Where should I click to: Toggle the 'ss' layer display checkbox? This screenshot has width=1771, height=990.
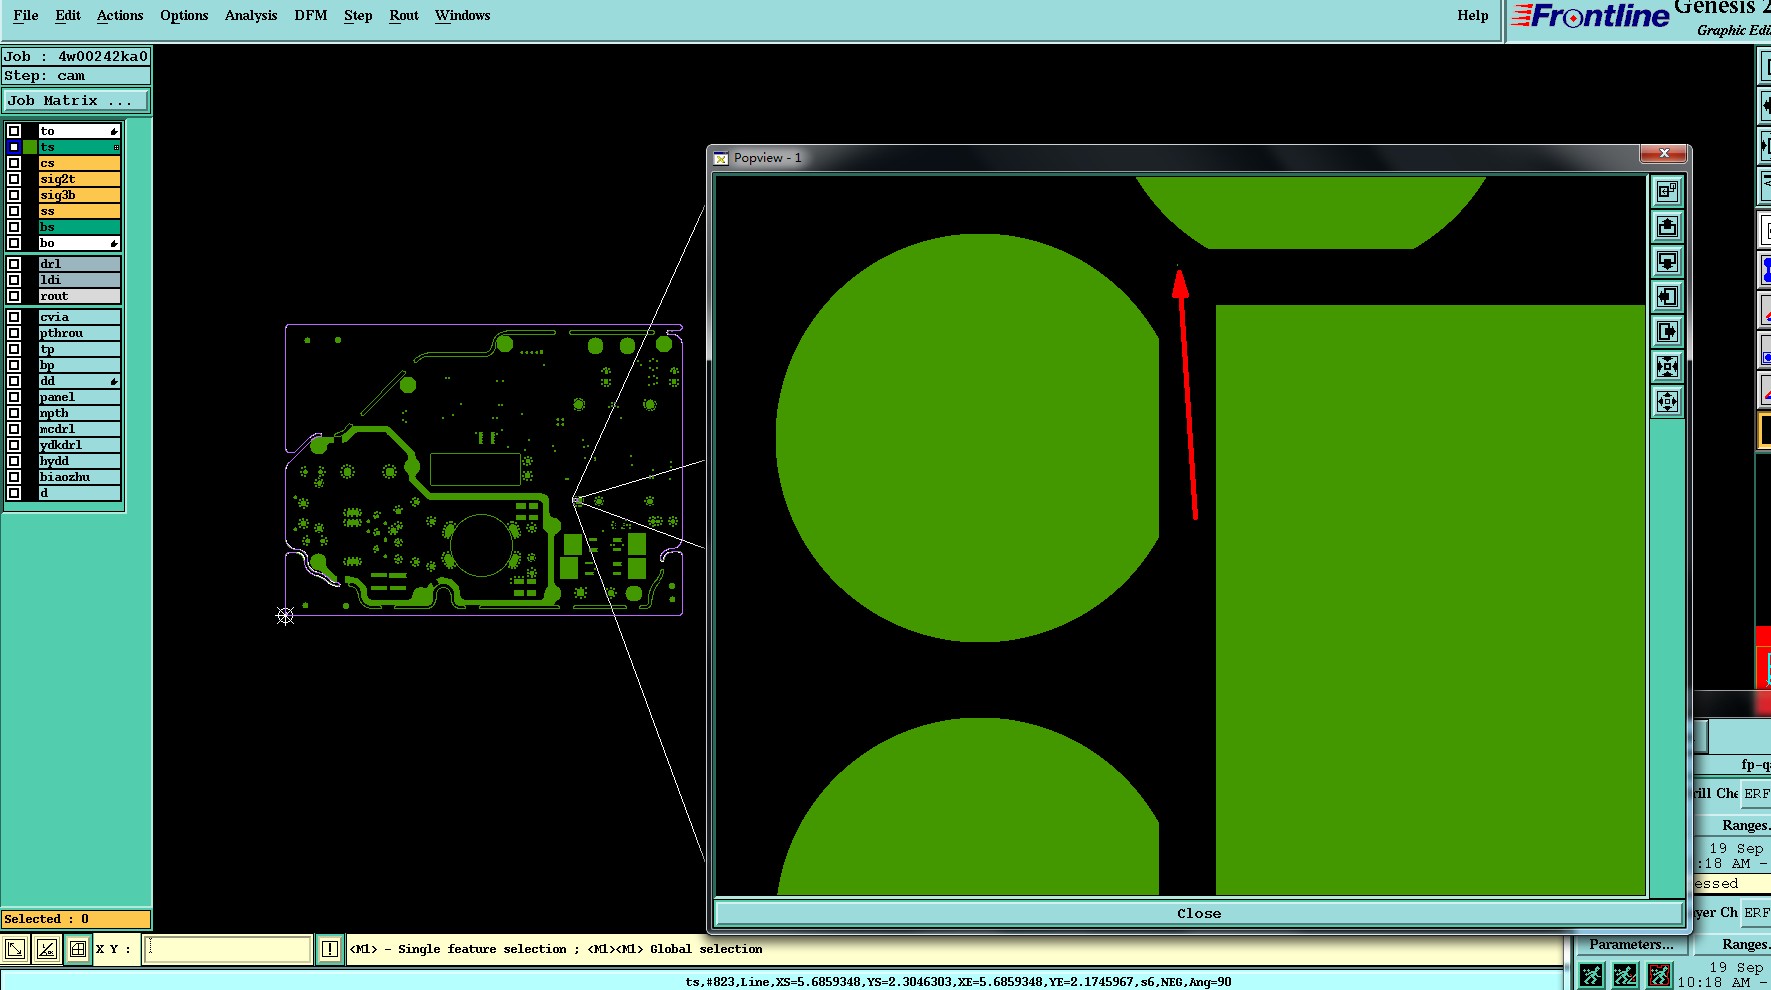14,211
